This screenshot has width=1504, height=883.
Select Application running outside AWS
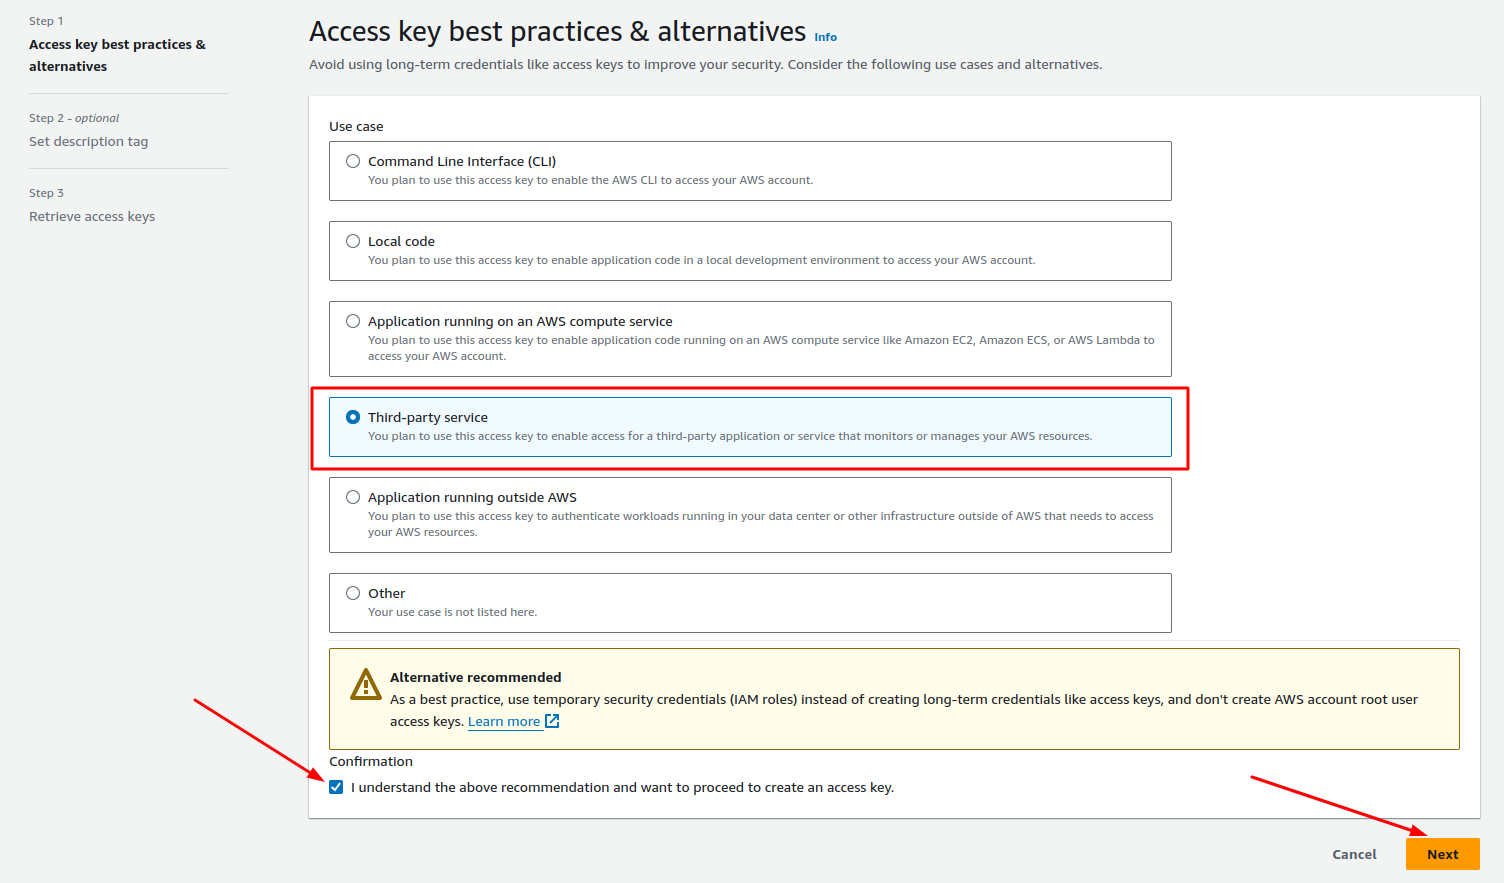pyautogui.click(x=352, y=496)
